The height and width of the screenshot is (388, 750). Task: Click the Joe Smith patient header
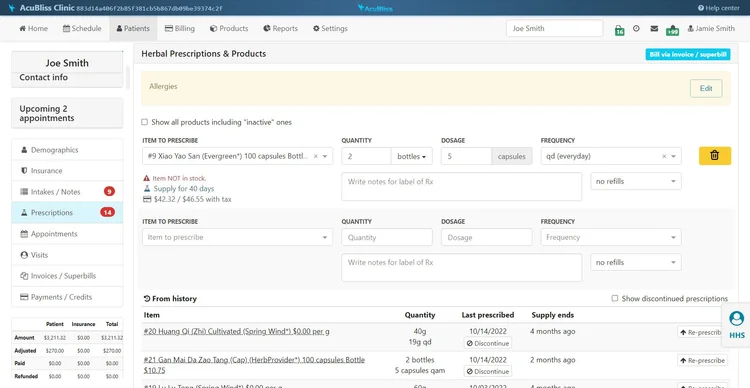click(67, 63)
